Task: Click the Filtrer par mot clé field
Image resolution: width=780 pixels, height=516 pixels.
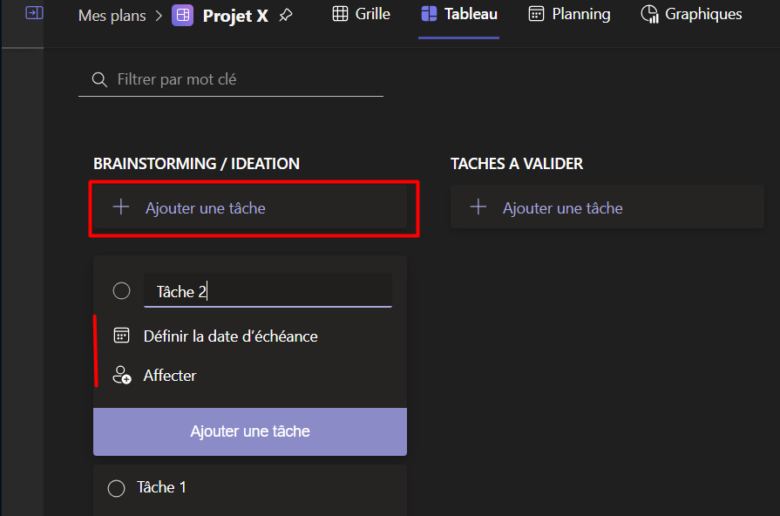Action: 240,79
